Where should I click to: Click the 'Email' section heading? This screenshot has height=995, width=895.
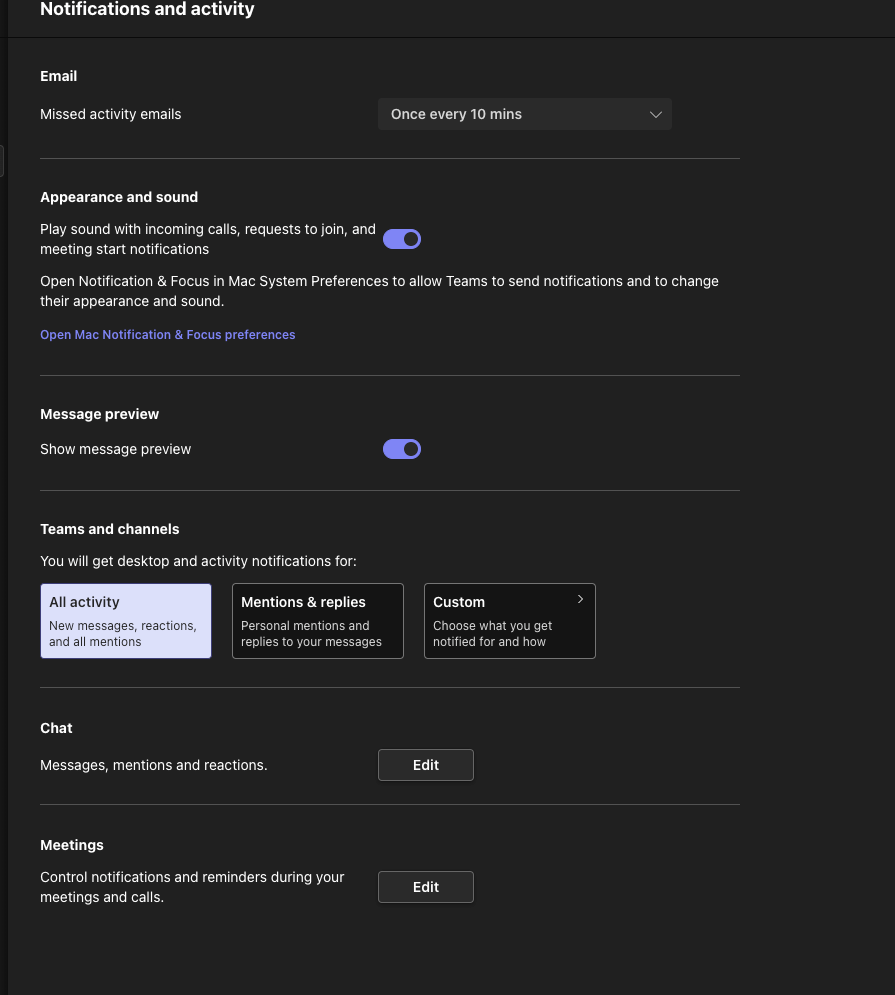(x=58, y=76)
